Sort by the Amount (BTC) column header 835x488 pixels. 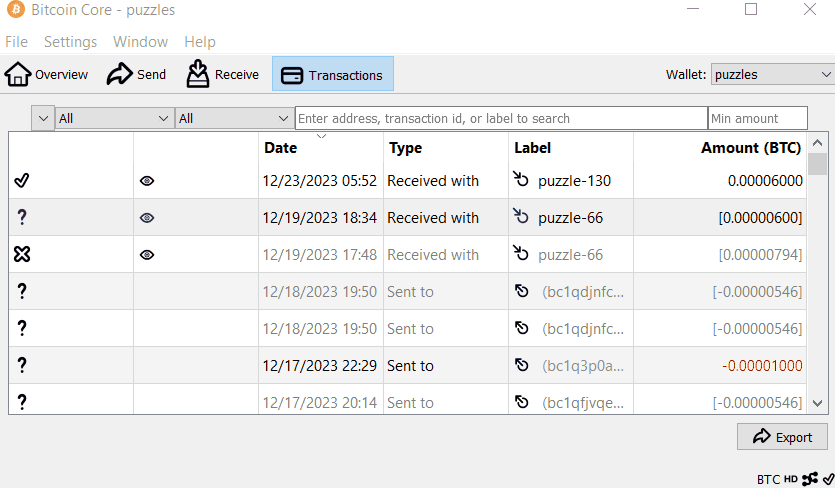coord(751,148)
